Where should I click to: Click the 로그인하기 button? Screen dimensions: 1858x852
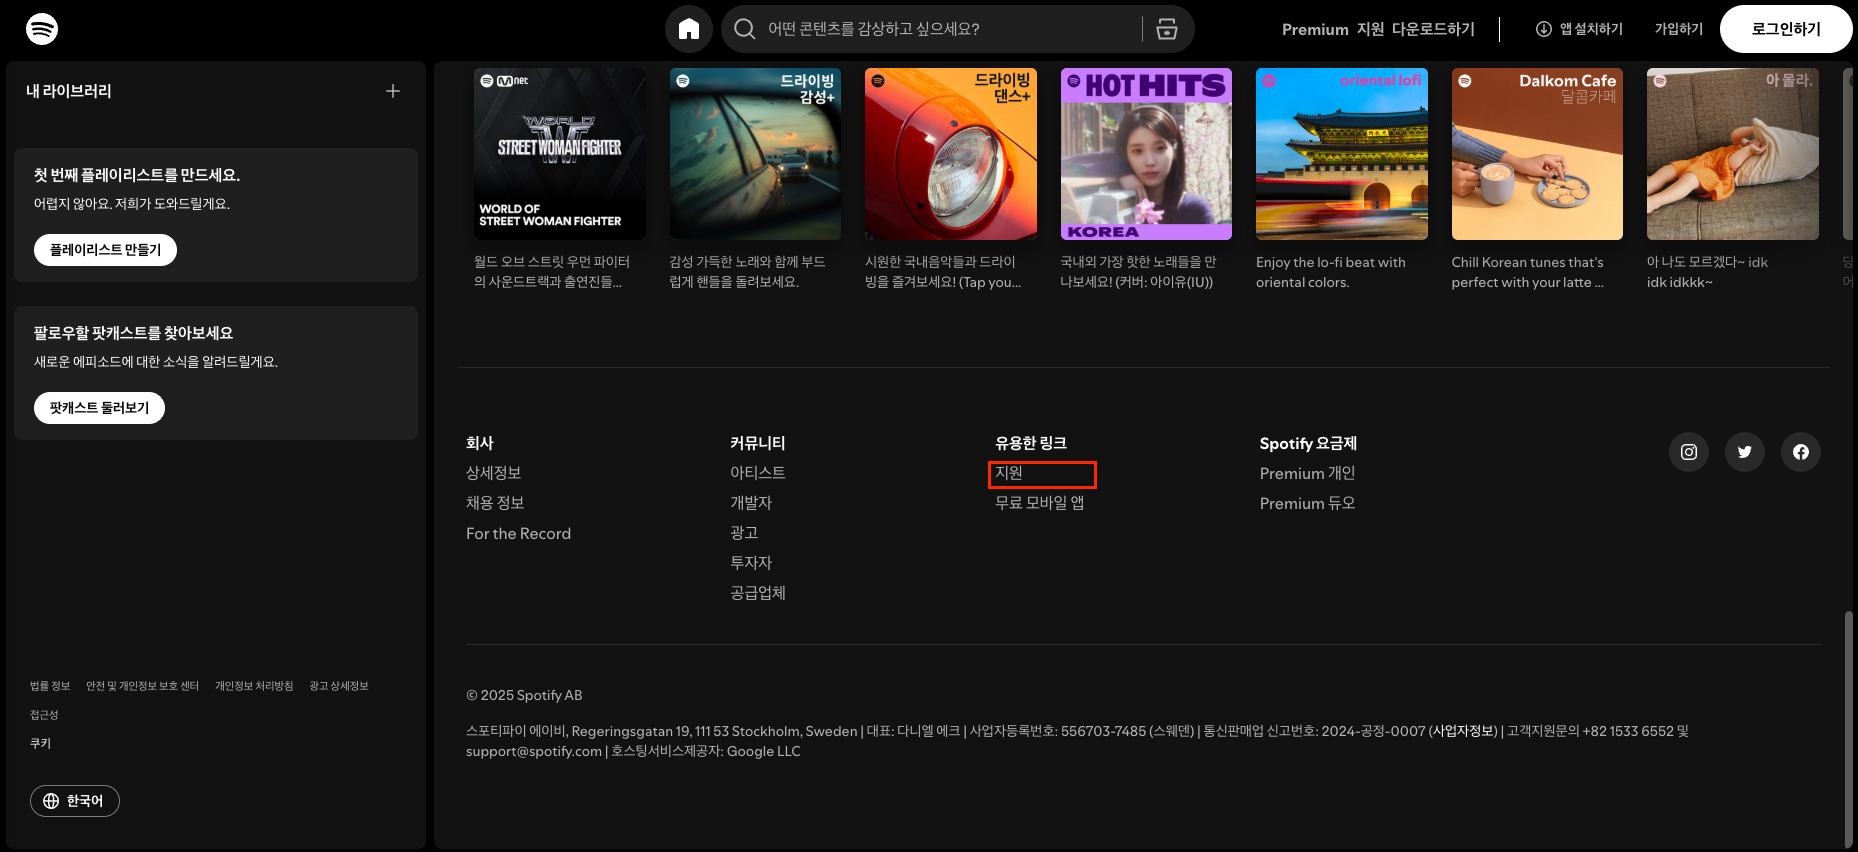tap(1786, 29)
